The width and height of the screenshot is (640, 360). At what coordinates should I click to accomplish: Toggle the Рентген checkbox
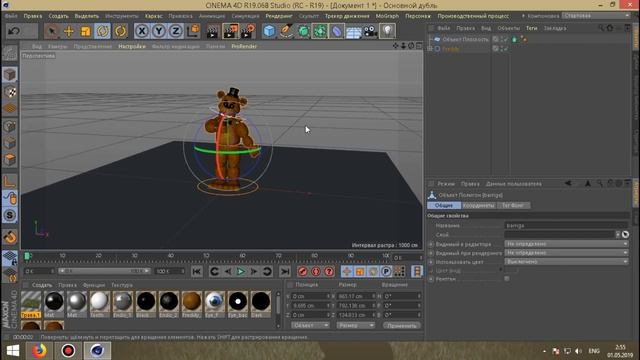coord(507,279)
